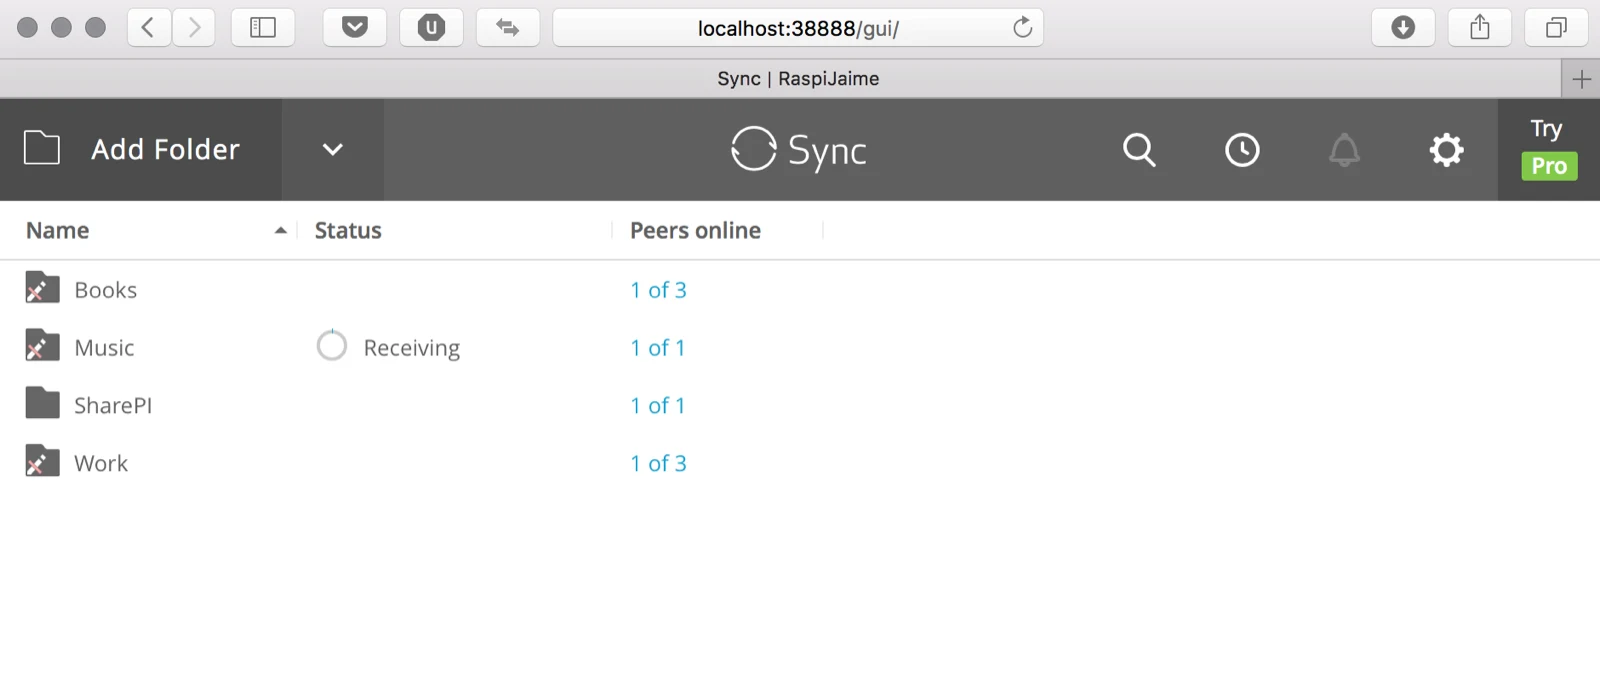
Task: Click the SharePI folder icon
Action: 42,403
